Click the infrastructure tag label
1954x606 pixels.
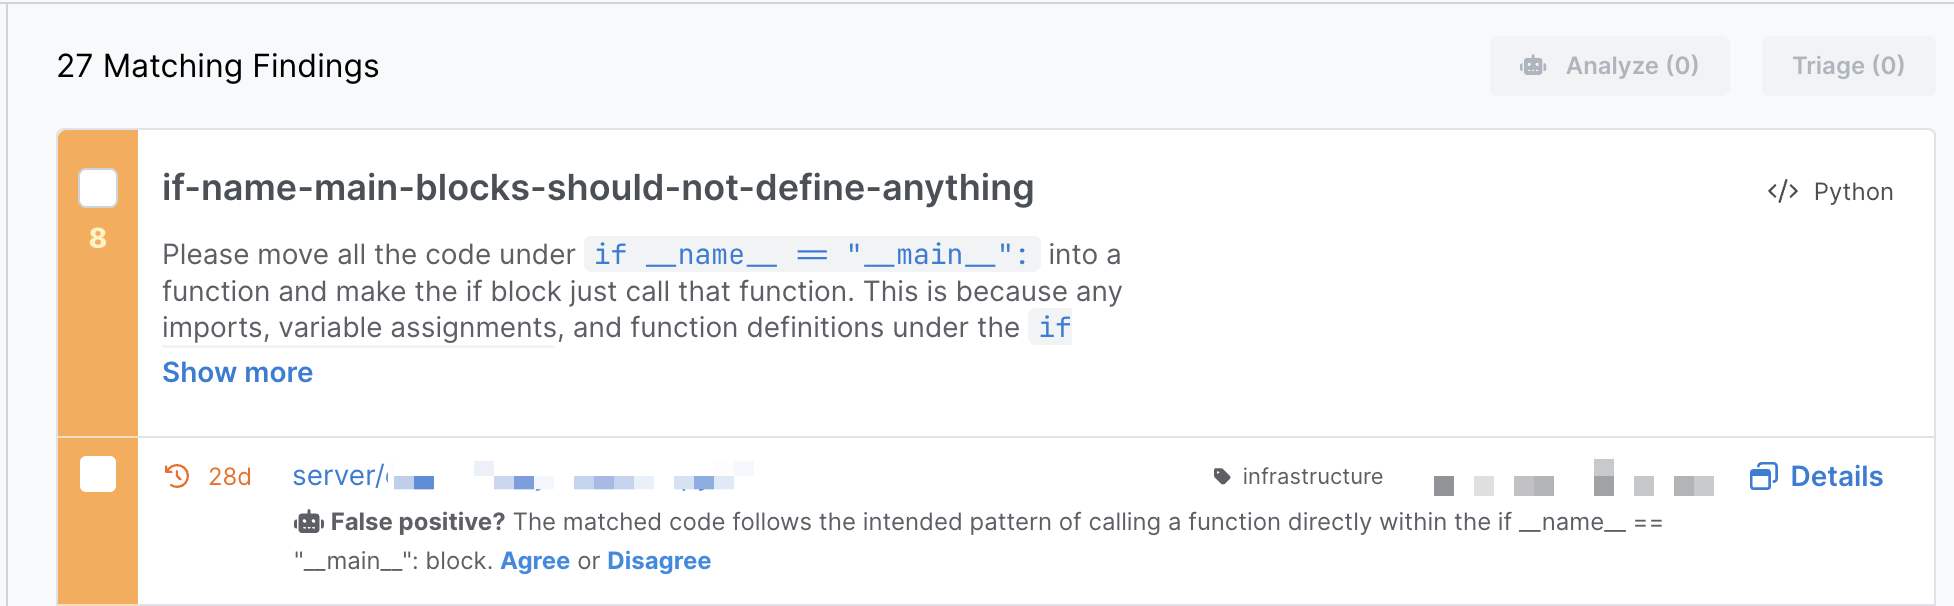pos(1312,476)
